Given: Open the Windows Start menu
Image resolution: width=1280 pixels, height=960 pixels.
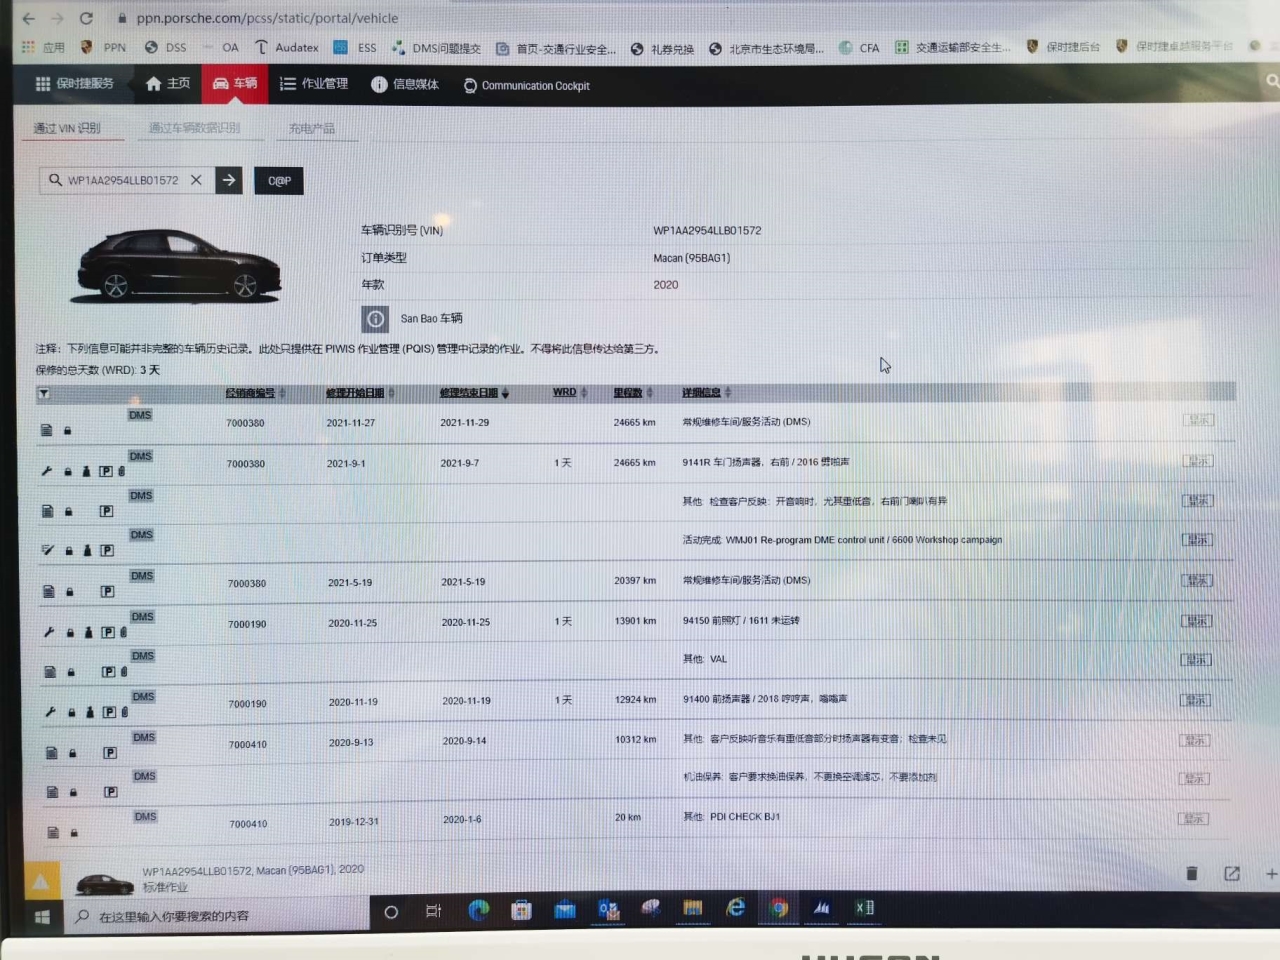Looking at the screenshot, I should [x=42, y=916].
